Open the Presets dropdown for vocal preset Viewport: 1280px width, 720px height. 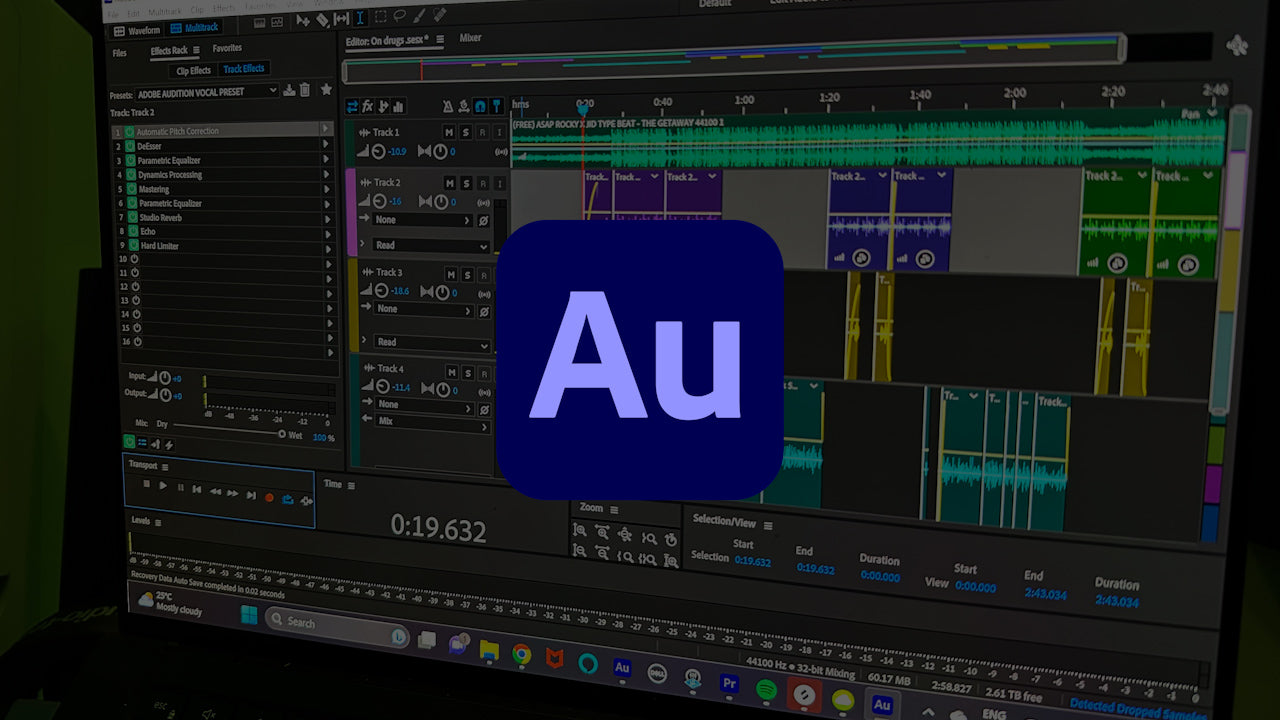207,92
